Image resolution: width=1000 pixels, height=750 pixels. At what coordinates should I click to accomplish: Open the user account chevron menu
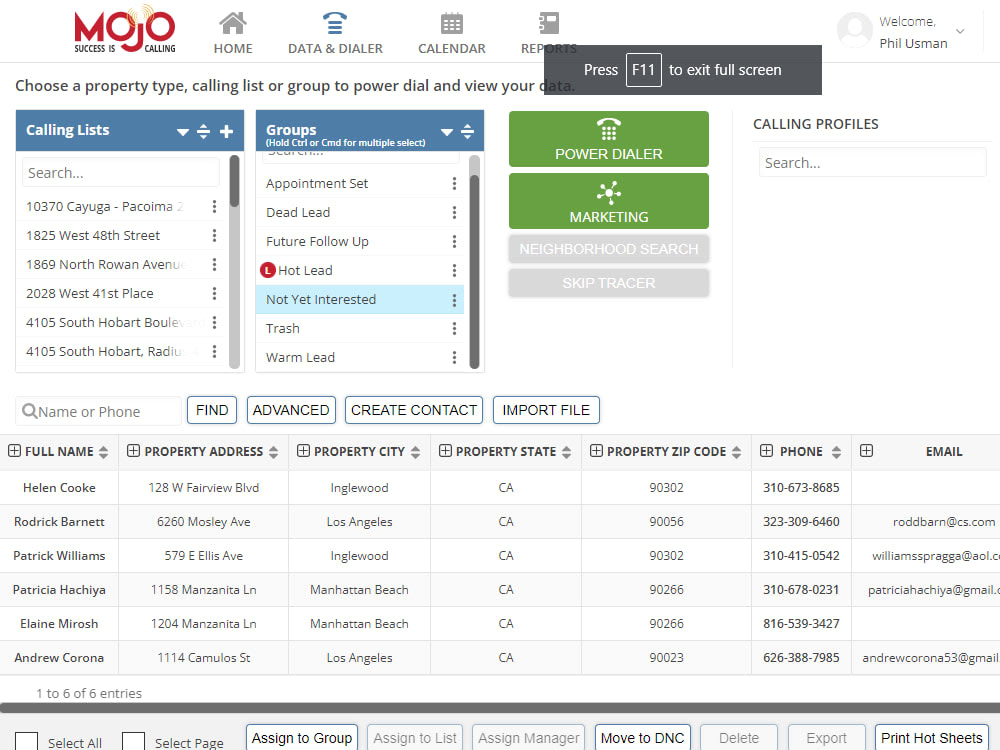(x=960, y=31)
